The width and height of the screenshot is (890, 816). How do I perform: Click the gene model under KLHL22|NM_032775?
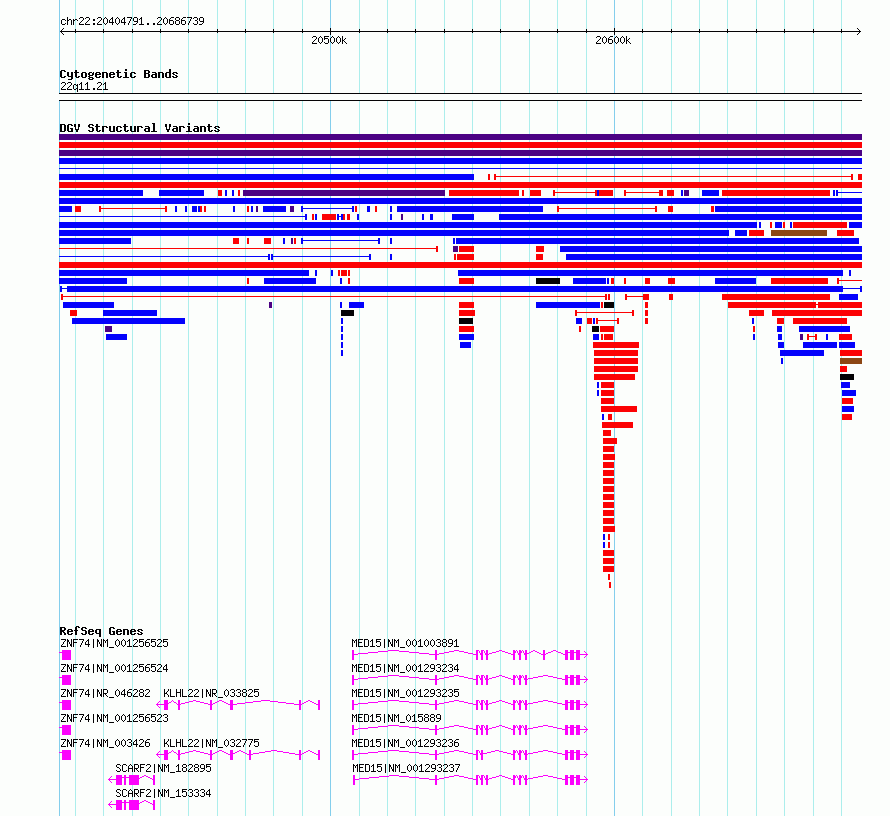238,755
